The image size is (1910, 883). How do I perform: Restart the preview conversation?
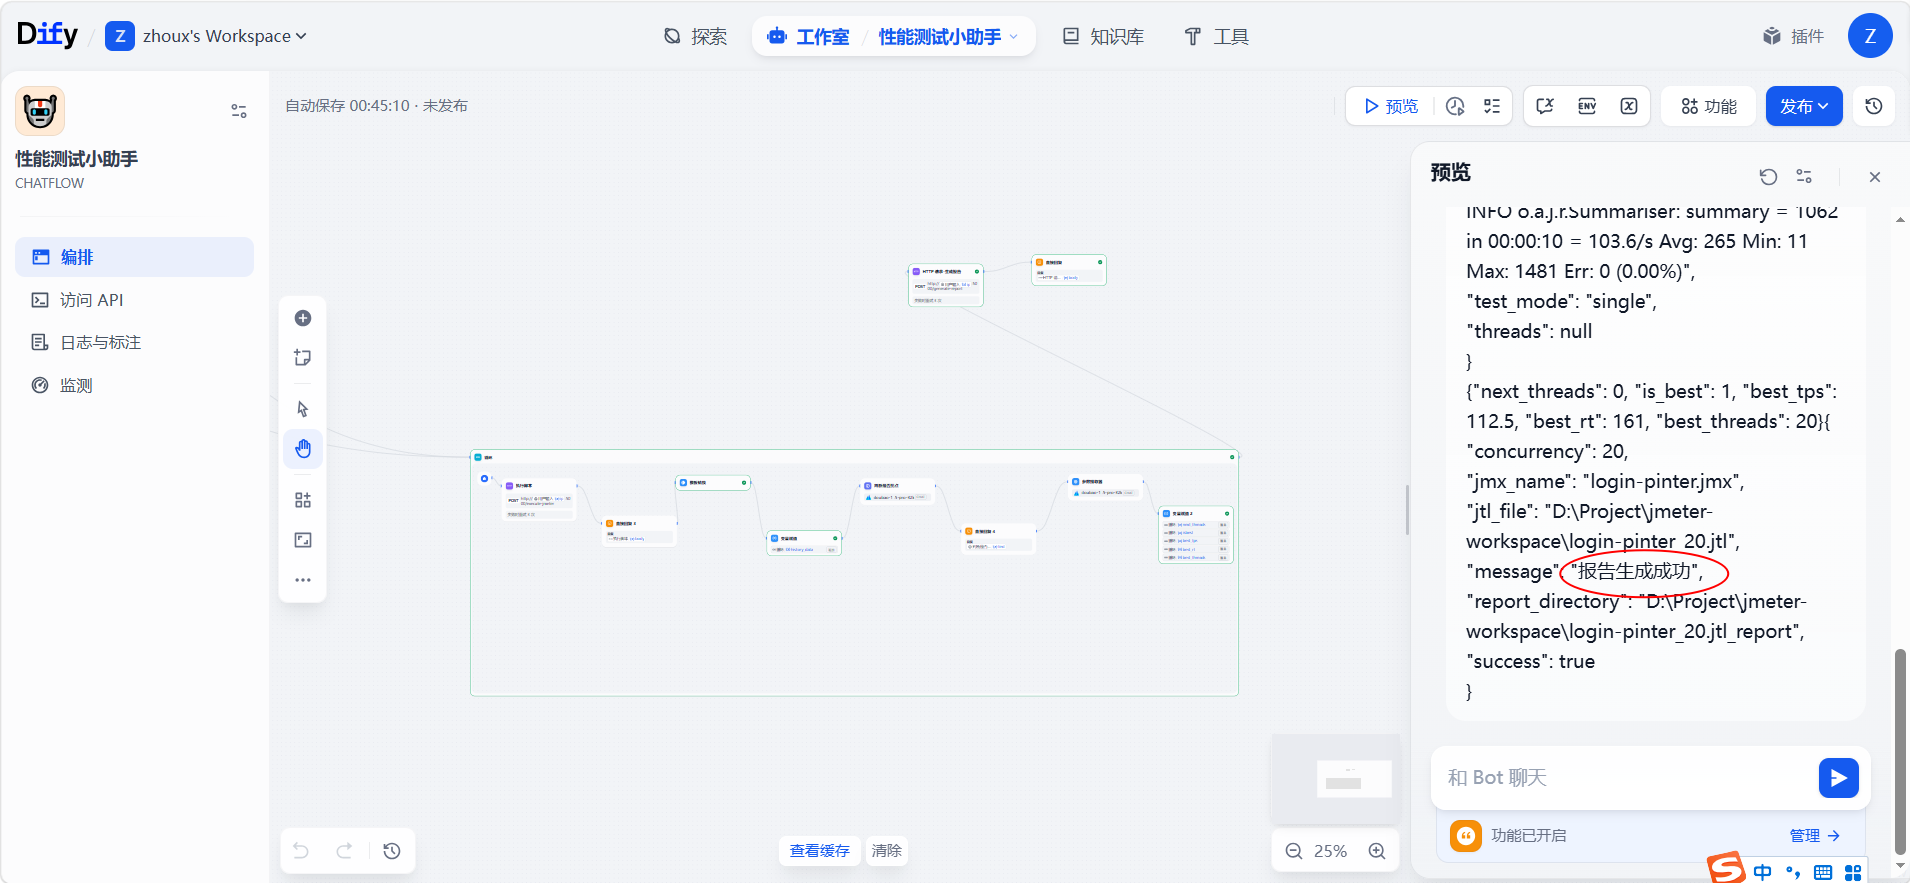[1768, 177]
